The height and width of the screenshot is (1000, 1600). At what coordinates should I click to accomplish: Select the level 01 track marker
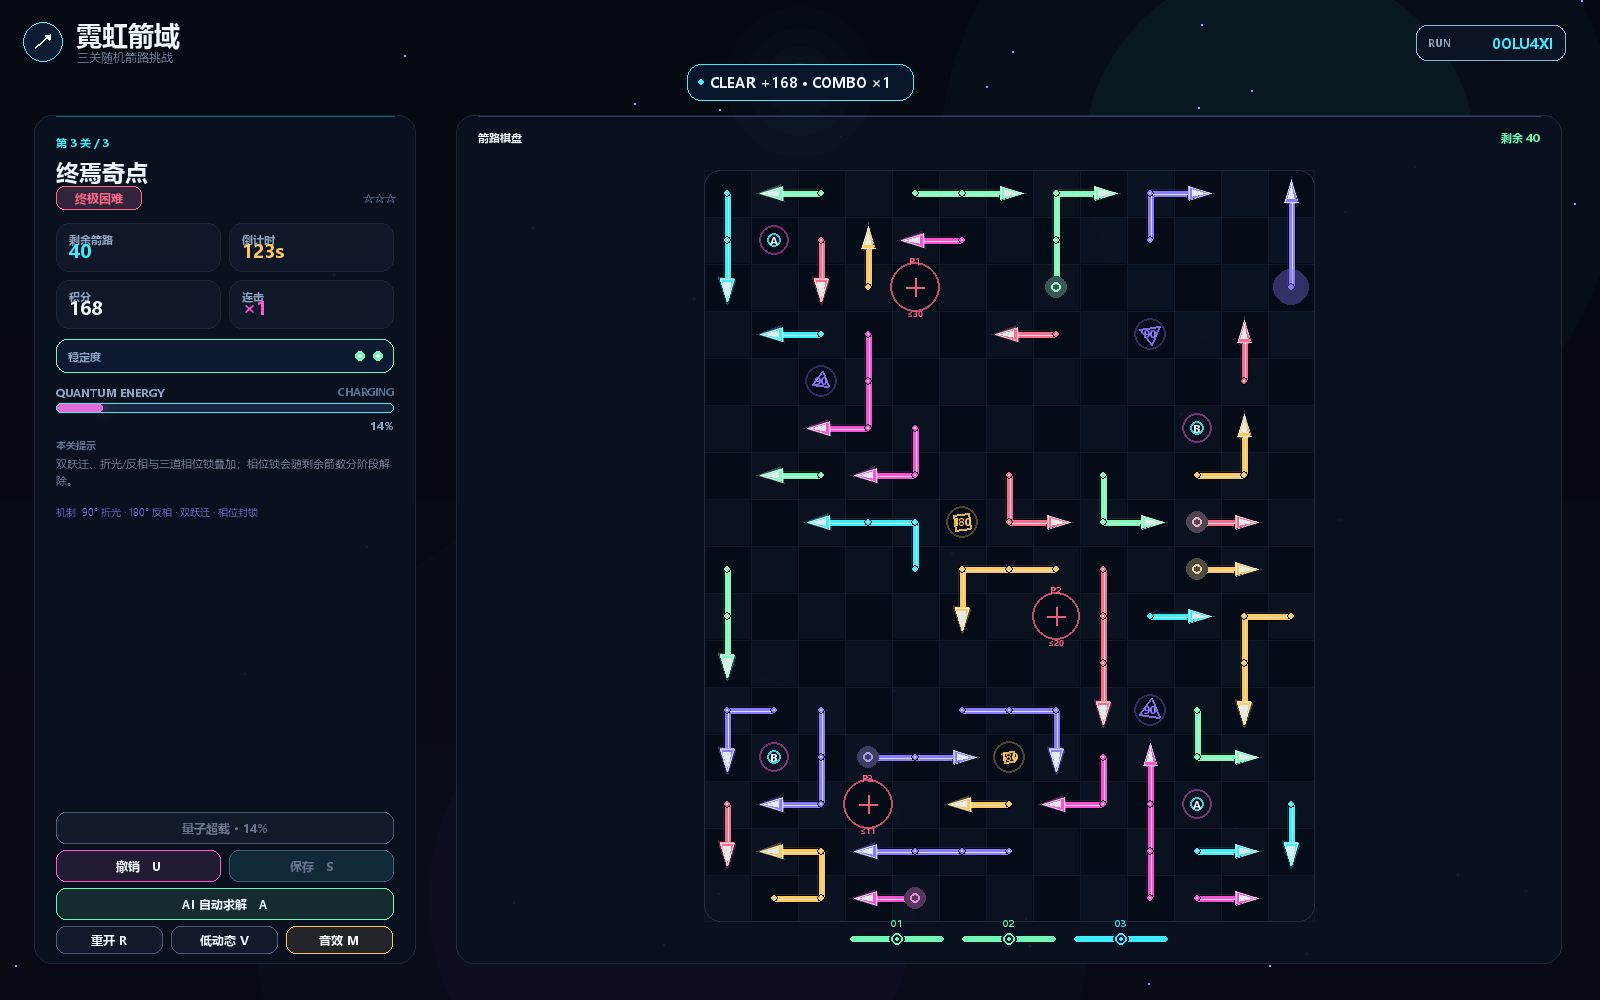(897, 939)
